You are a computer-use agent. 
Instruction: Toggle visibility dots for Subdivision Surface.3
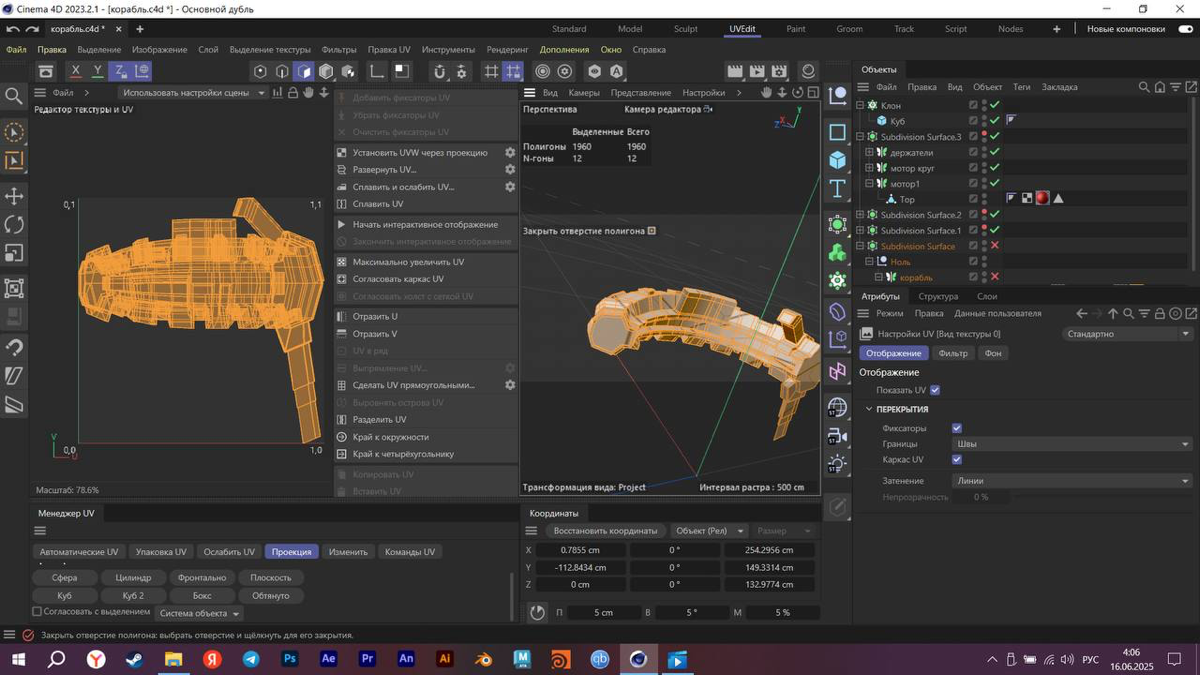tap(984, 137)
